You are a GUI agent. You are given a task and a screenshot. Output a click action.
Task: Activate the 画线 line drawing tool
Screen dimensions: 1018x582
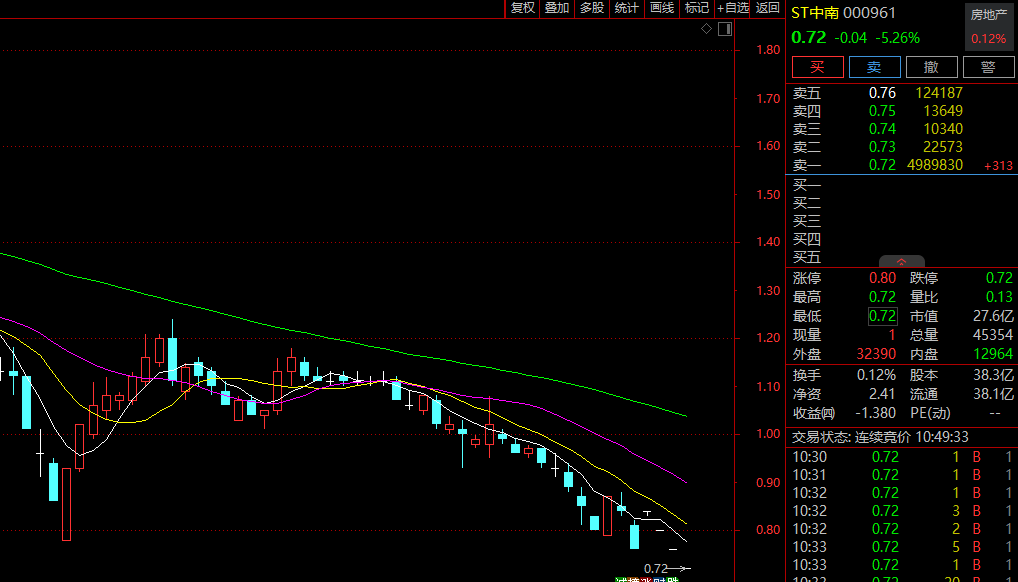662,8
